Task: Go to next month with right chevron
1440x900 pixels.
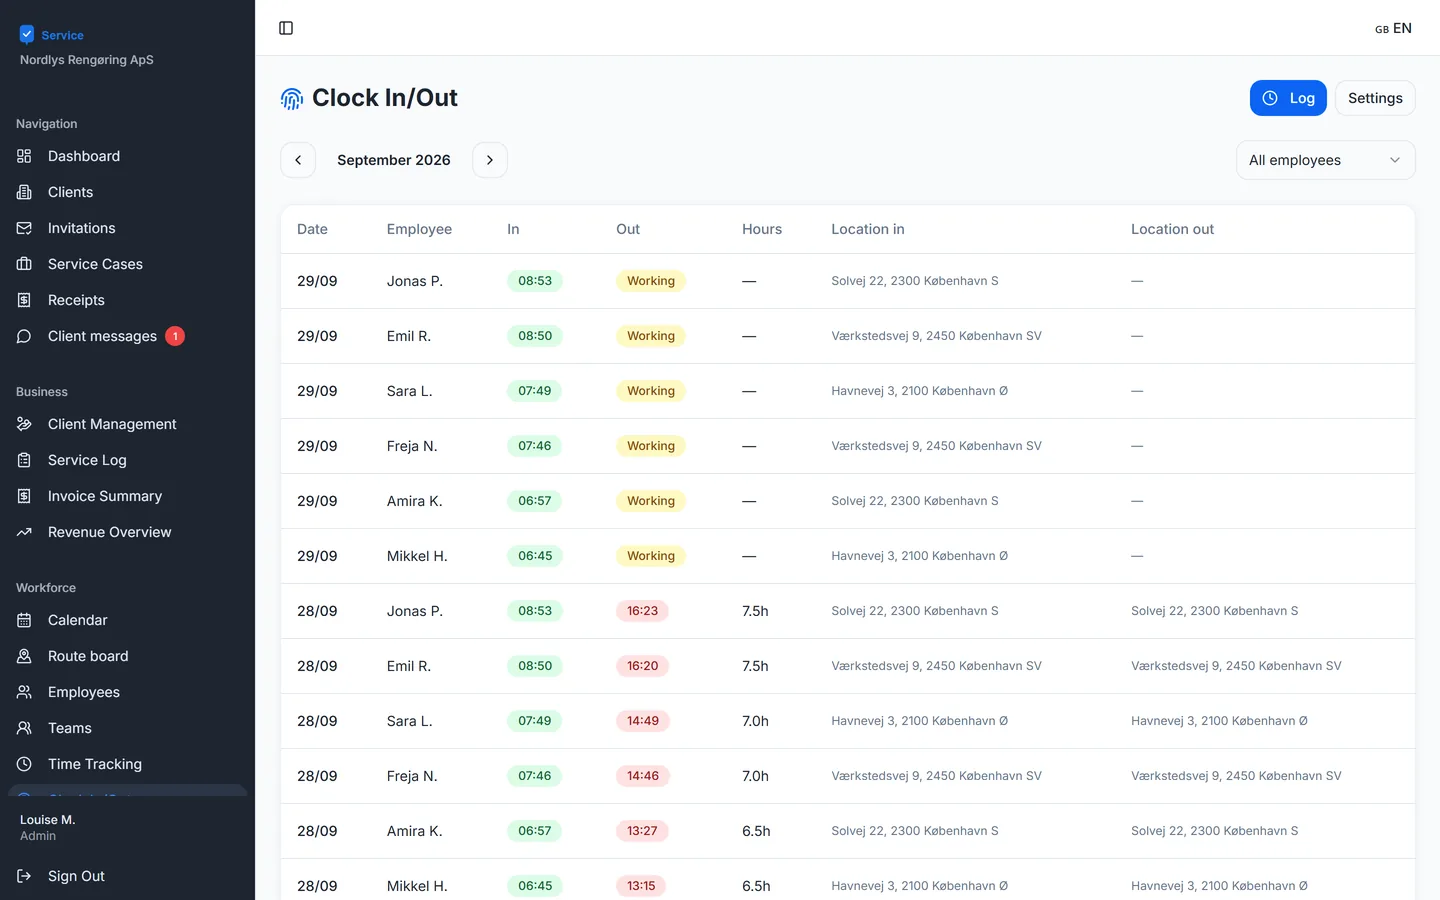Action: (490, 160)
